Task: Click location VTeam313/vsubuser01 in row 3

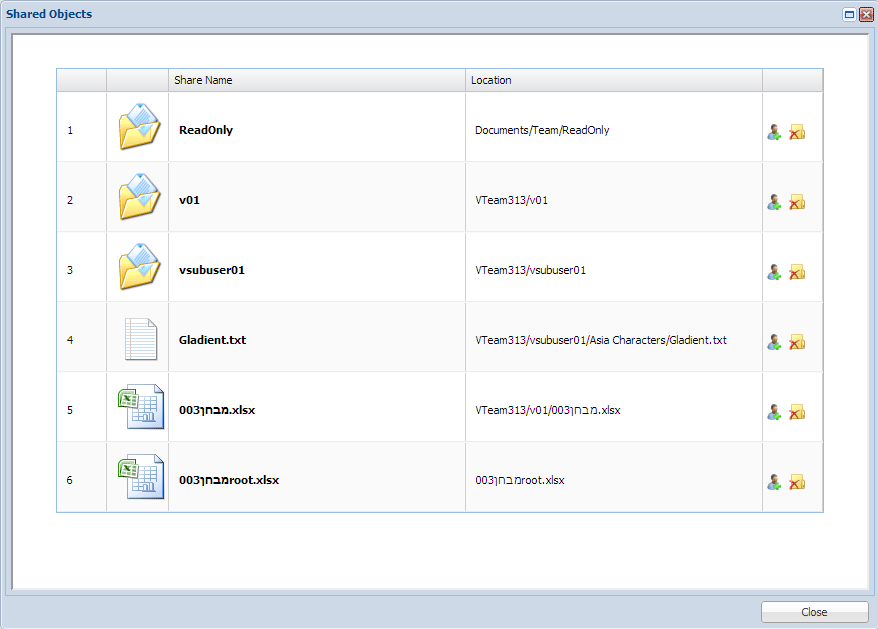Action: (x=530, y=270)
